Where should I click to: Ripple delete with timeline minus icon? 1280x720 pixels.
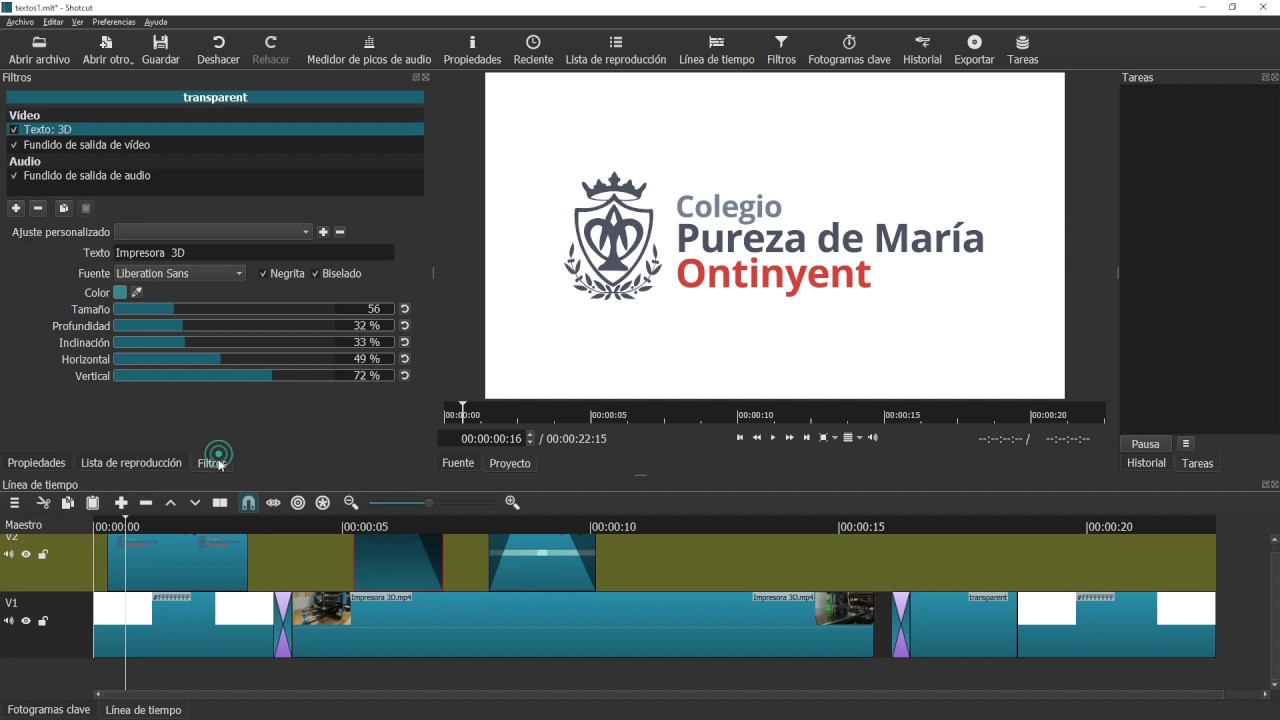pyautogui.click(x=146, y=503)
